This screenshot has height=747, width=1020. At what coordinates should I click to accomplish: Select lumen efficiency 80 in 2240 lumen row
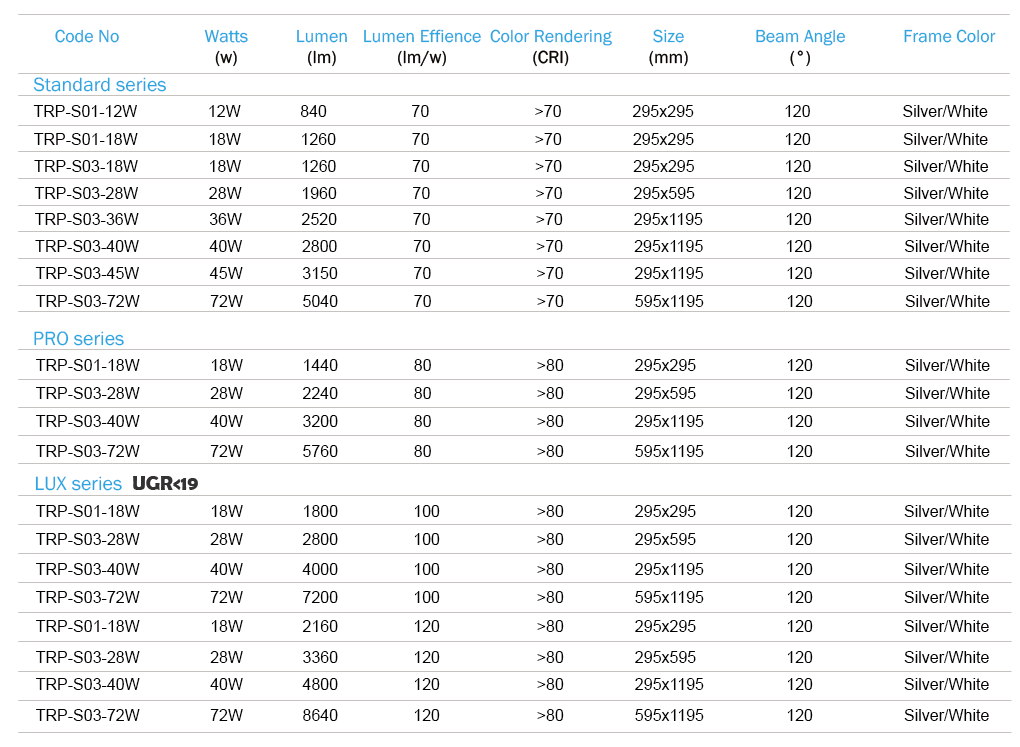pos(423,393)
